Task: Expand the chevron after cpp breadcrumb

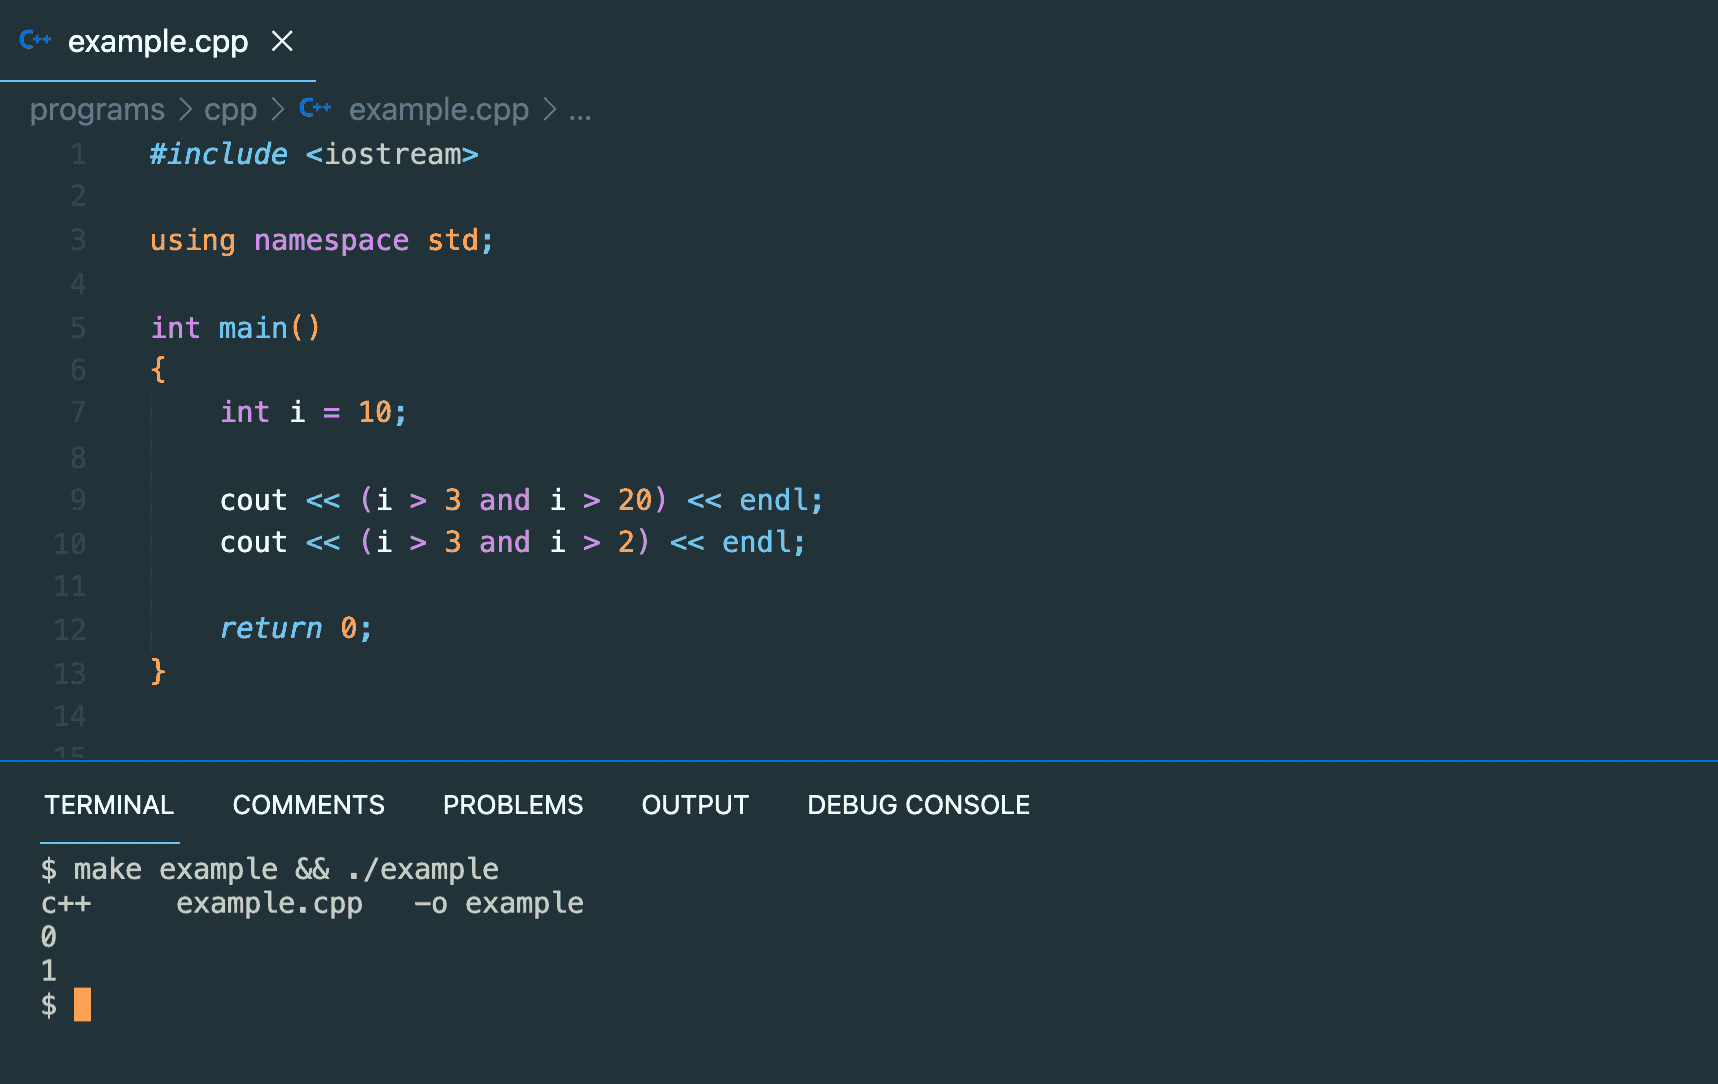Action: coord(278,109)
